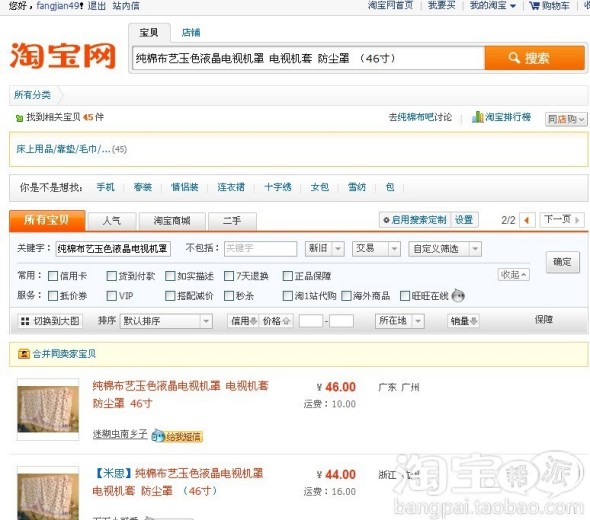Switch to the 店铺 search tab
This screenshot has width=590, height=520.
(191, 33)
